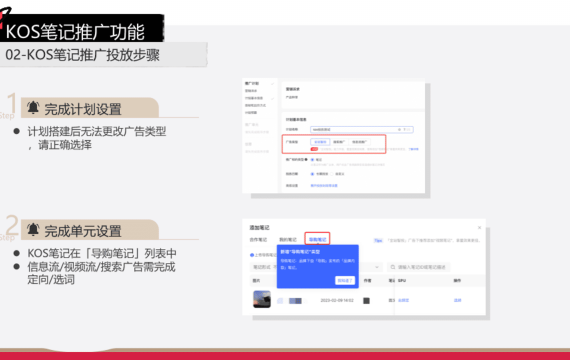Click the 作者 column header
This screenshot has height=360, width=570.
(x=368, y=281)
